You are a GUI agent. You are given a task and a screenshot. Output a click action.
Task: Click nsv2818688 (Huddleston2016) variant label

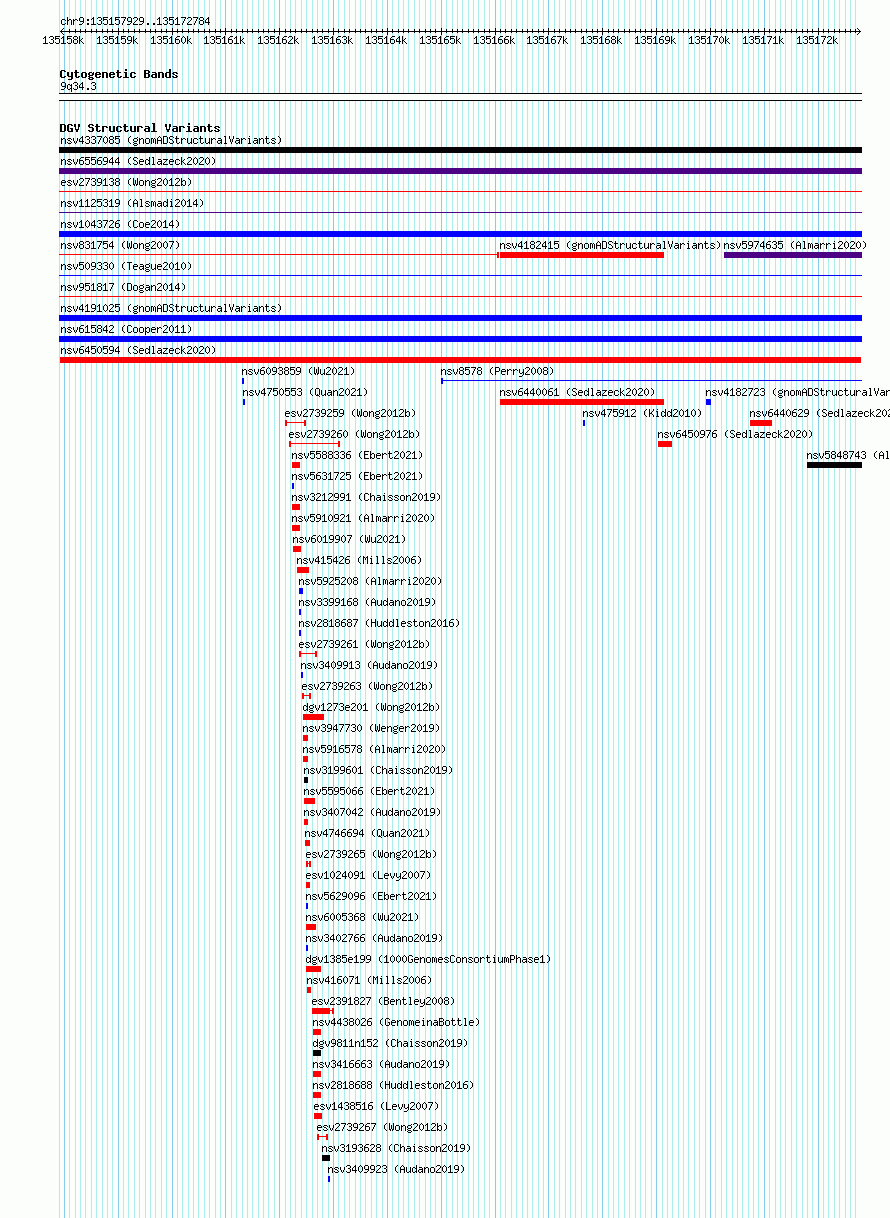(x=394, y=1085)
